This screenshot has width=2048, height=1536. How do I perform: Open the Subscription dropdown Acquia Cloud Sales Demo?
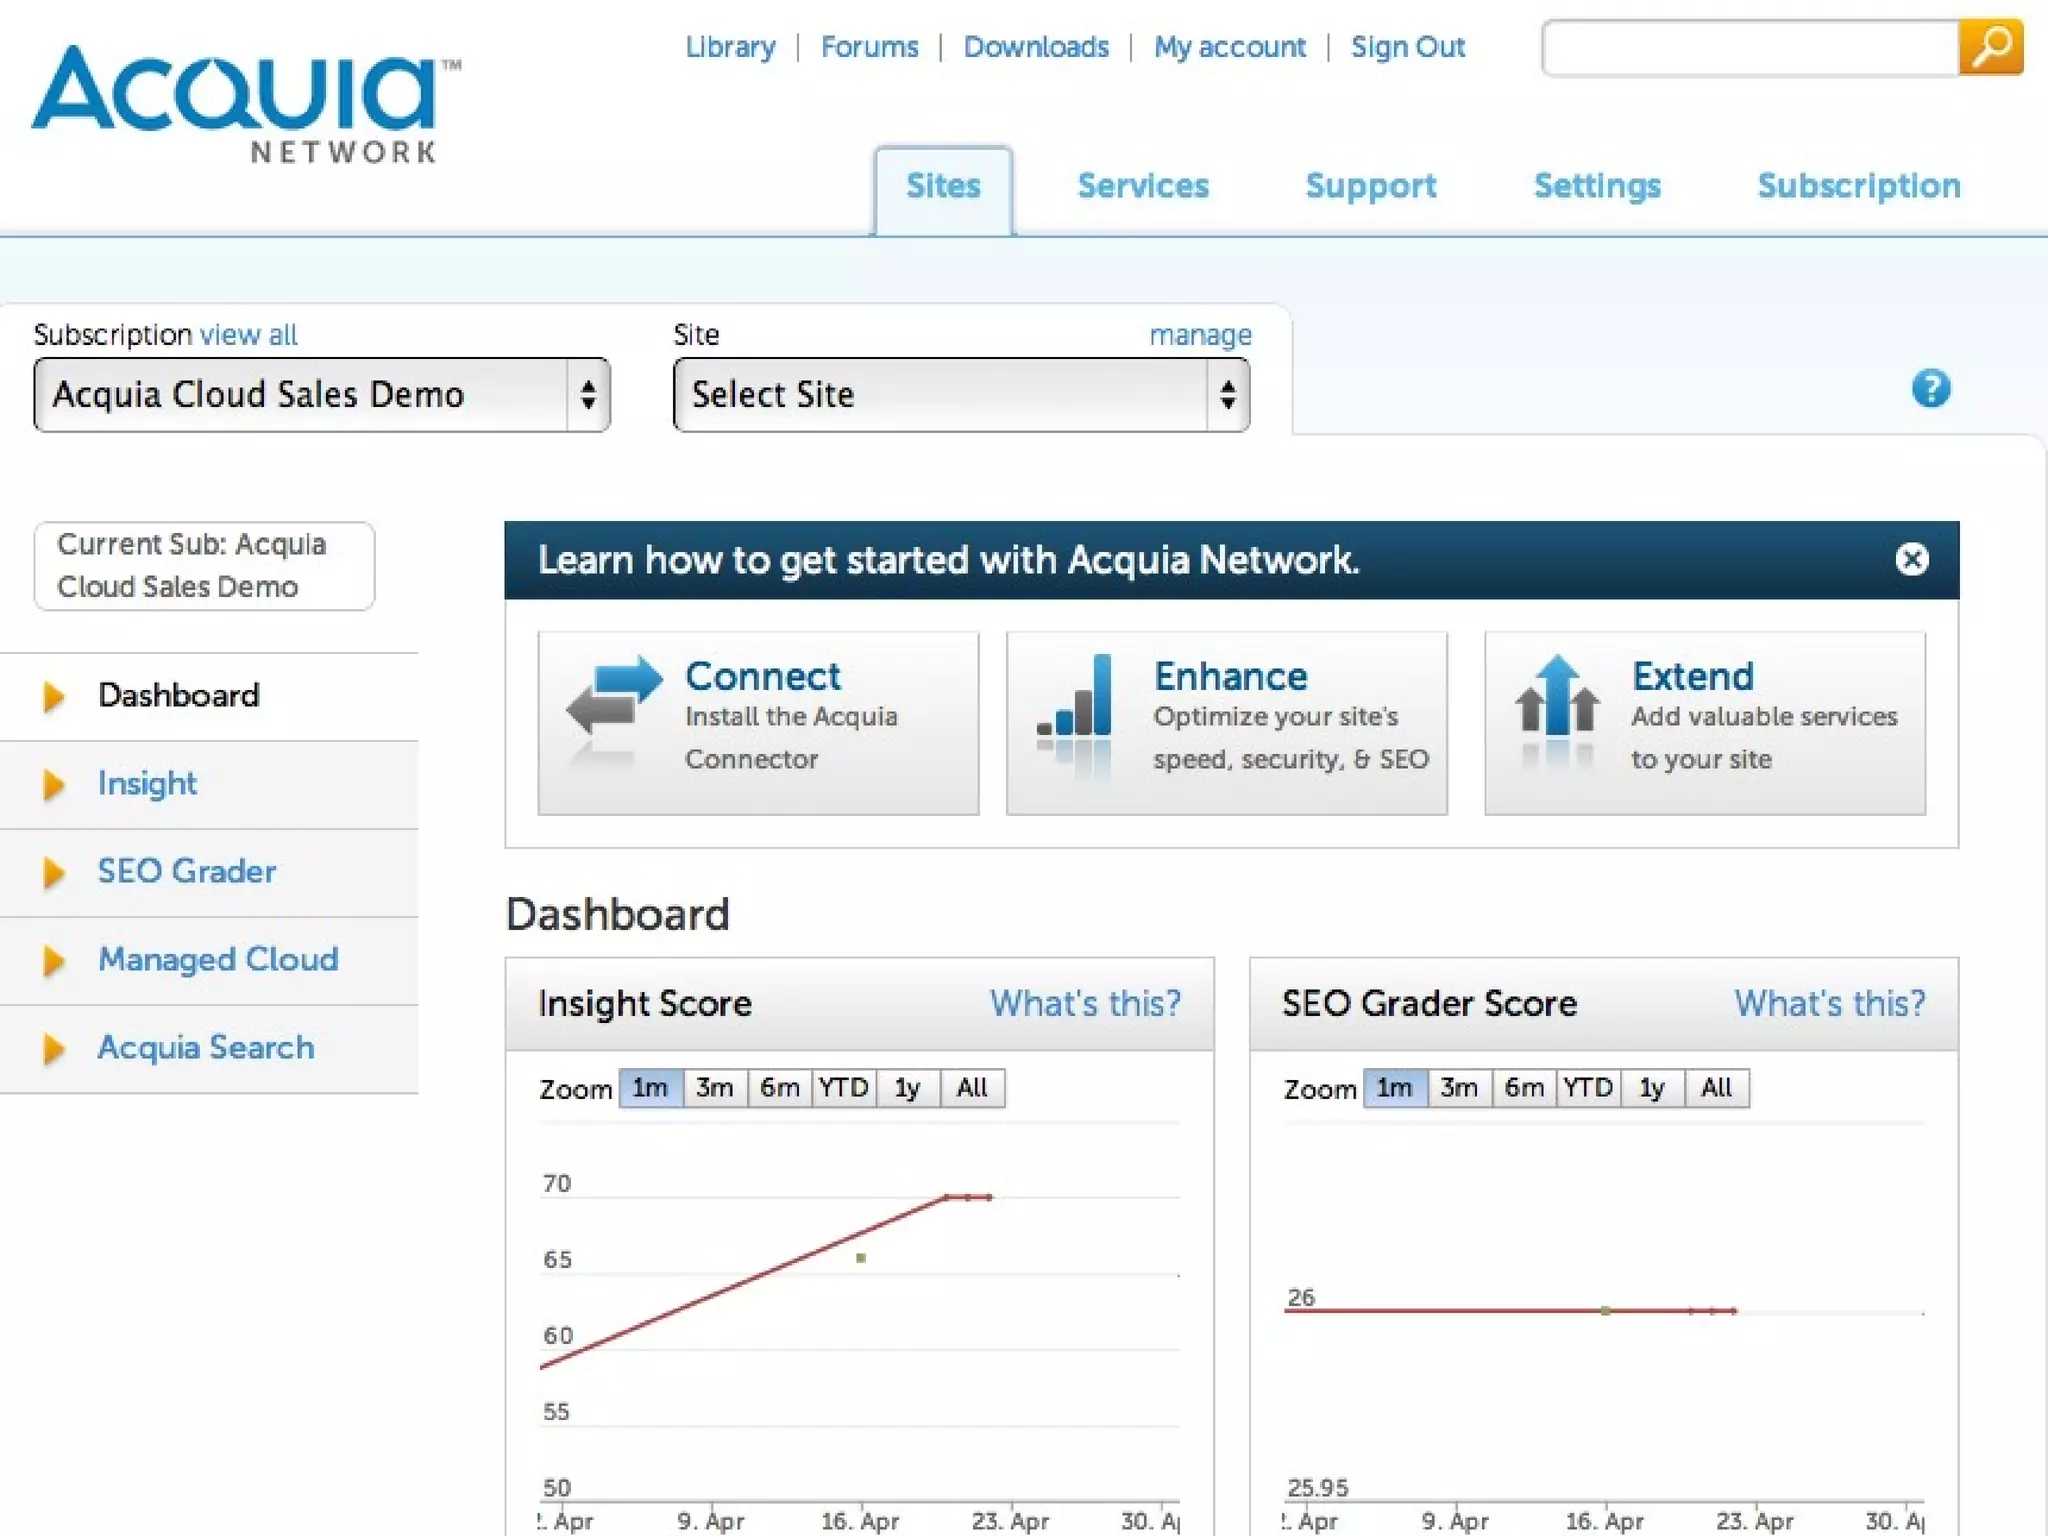point(321,395)
